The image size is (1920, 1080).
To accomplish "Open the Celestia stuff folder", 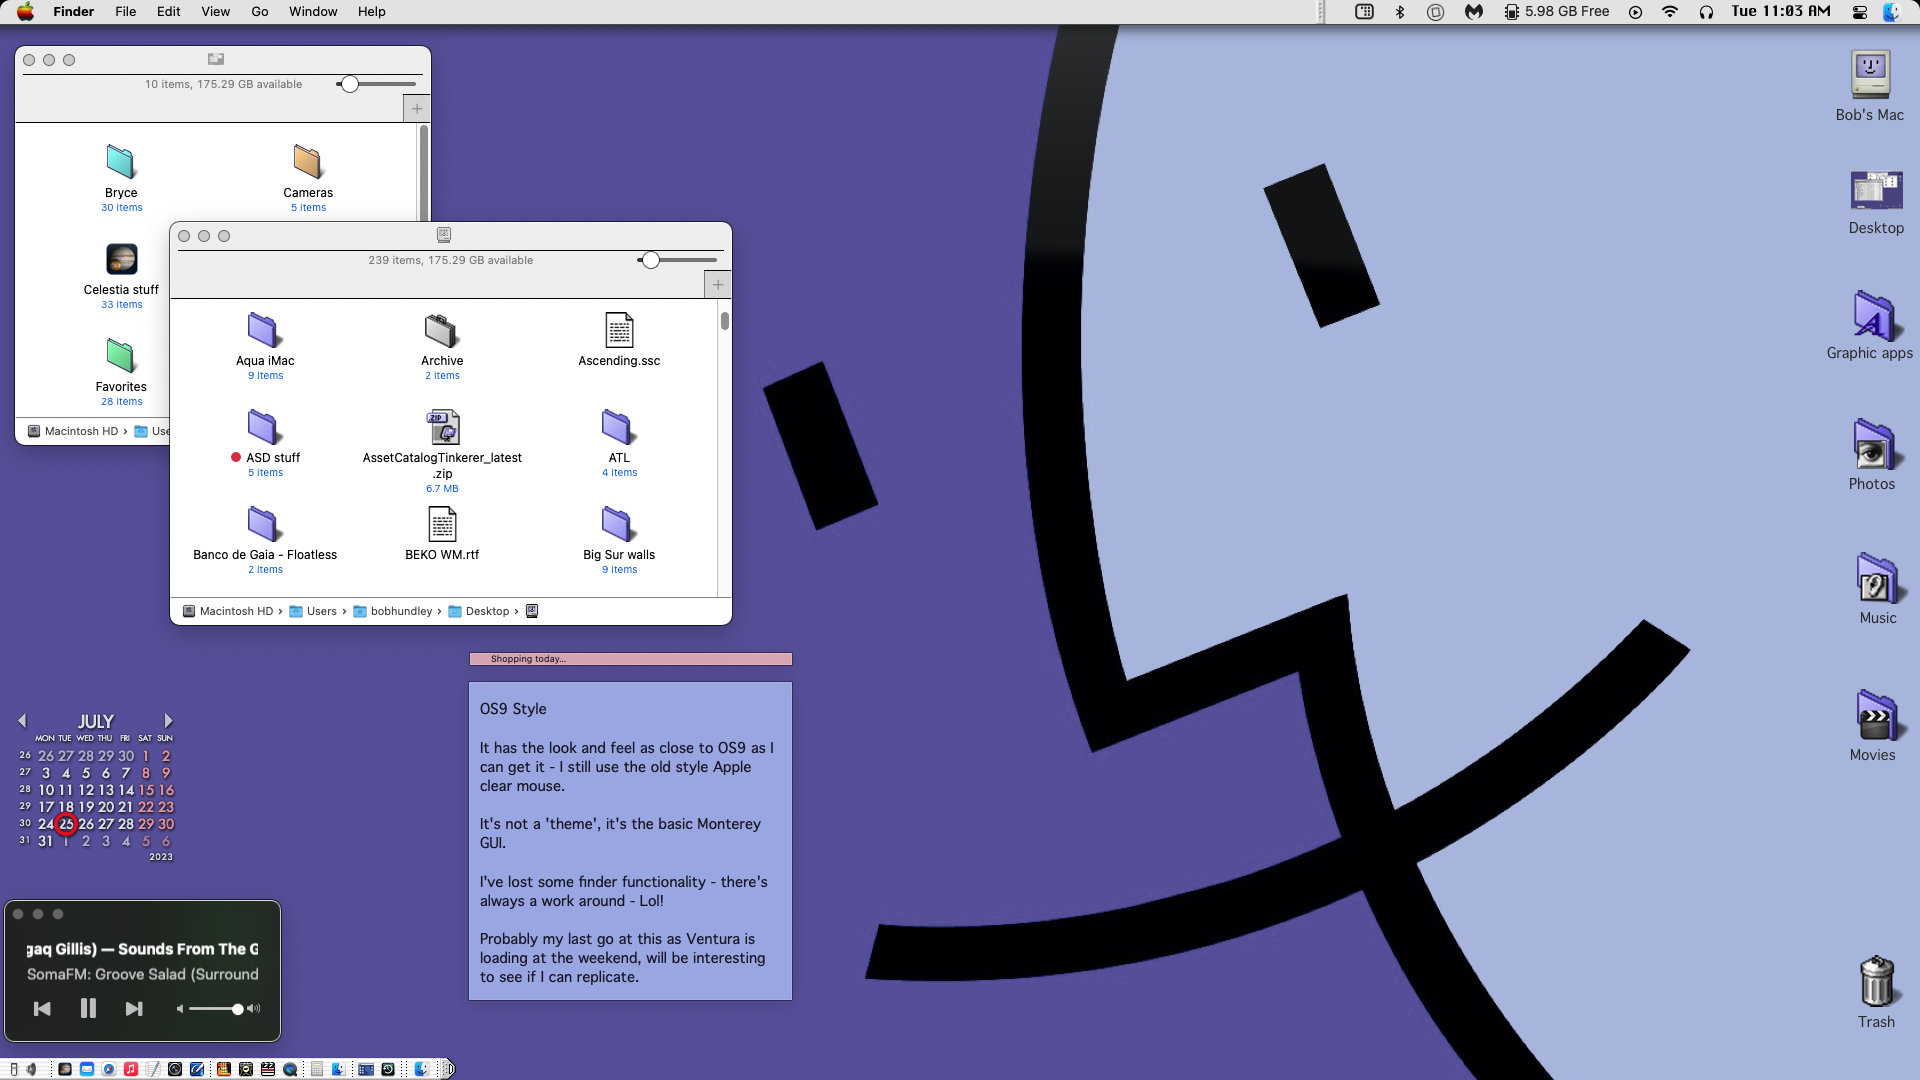I will coord(121,260).
